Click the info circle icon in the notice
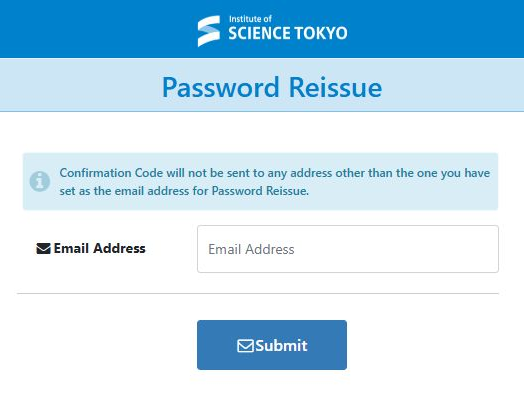Image resolution: width=524 pixels, height=411 pixels. pos(40,181)
